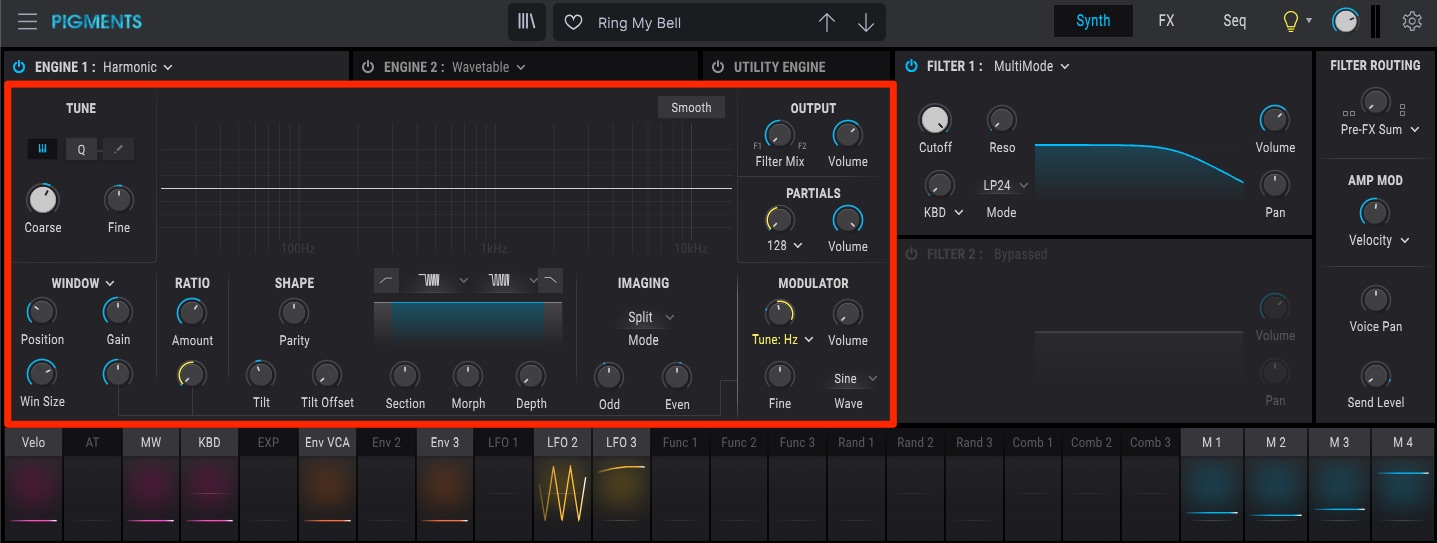Screen dimensions: 1437x543
Task: Toggle Filter 1 power button
Action: (x=911, y=66)
